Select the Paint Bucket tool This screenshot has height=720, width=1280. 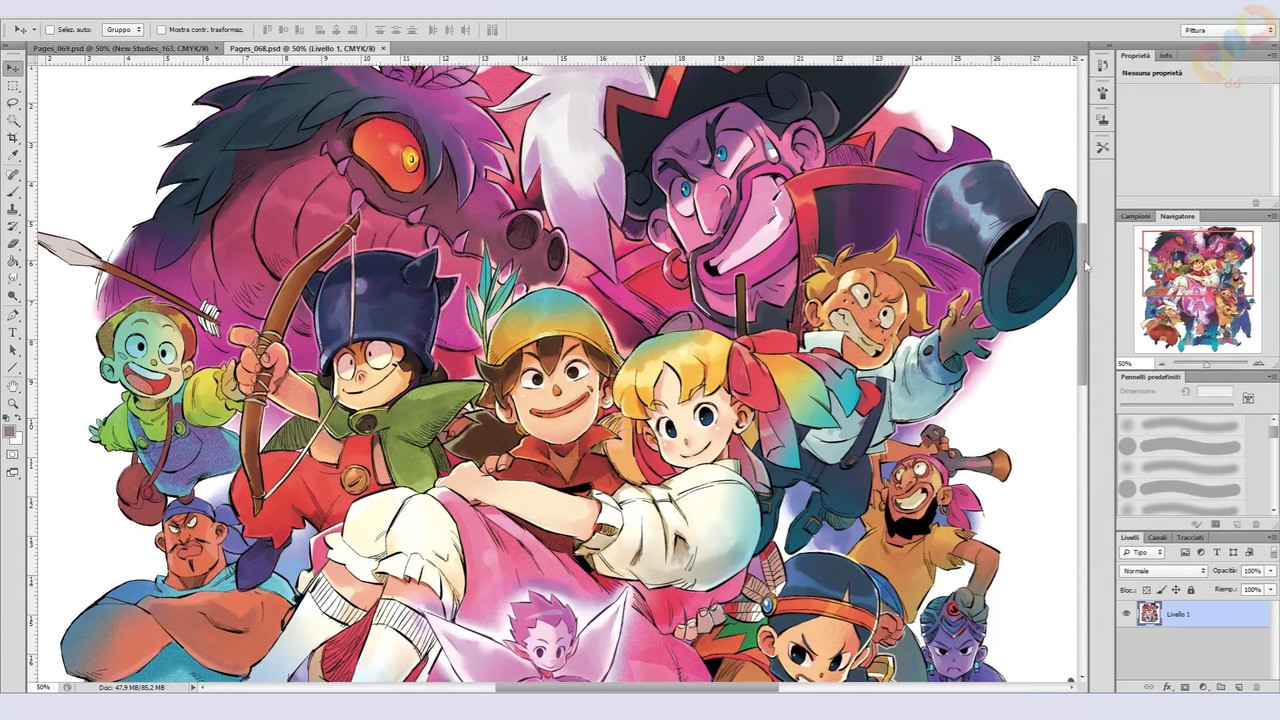point(12,261)
